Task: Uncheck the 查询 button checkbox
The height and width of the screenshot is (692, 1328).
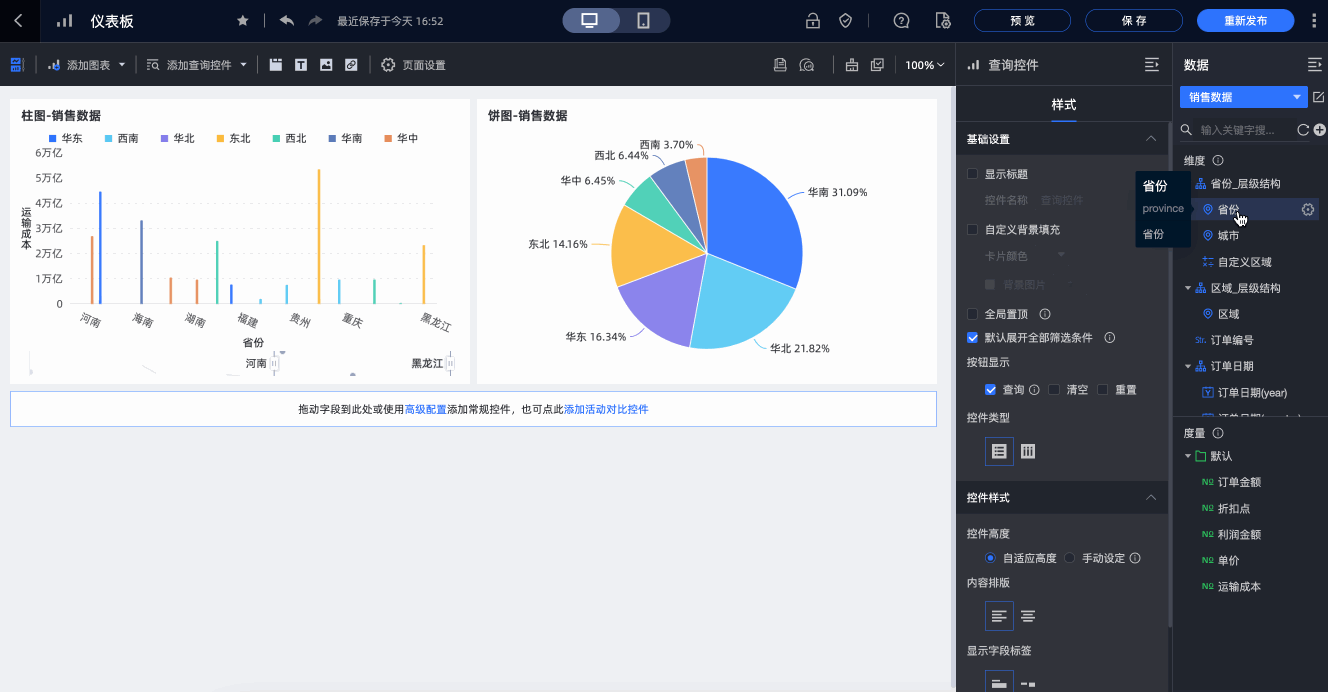Action: 991,390
